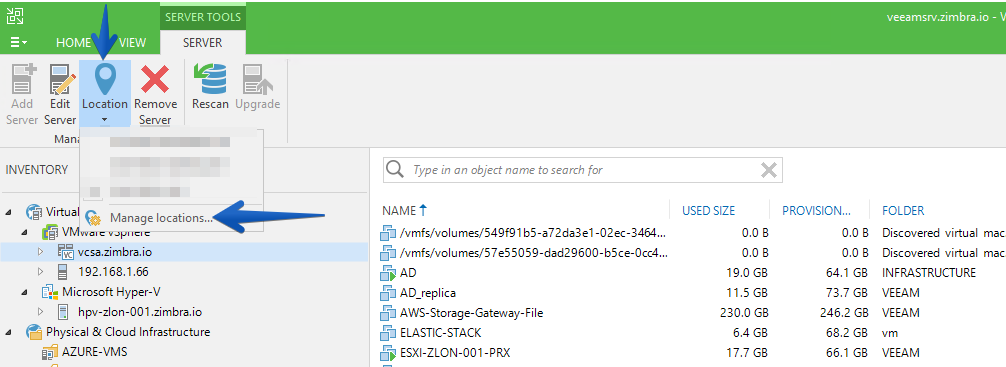Select the first blurred location entry
Viewport: 1006px width, 367px height.
click(x=171, y=142)
